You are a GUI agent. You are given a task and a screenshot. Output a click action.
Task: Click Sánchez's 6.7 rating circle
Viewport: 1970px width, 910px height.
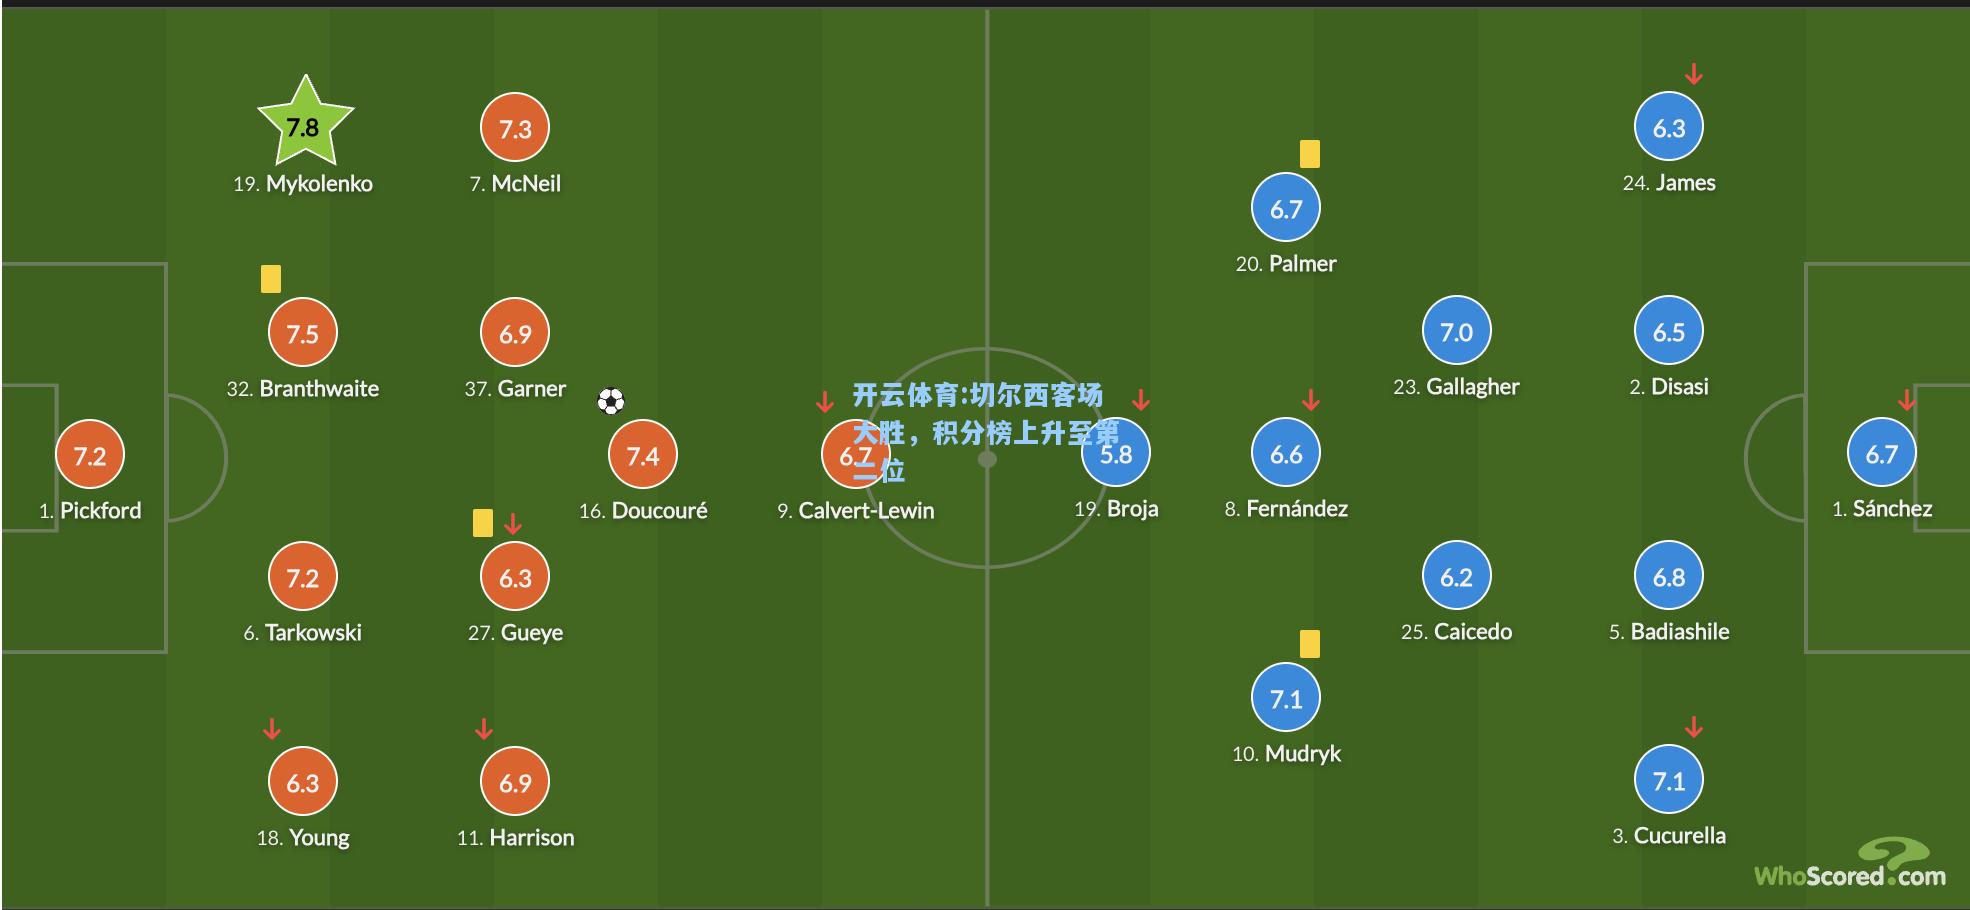[1881, 454]
